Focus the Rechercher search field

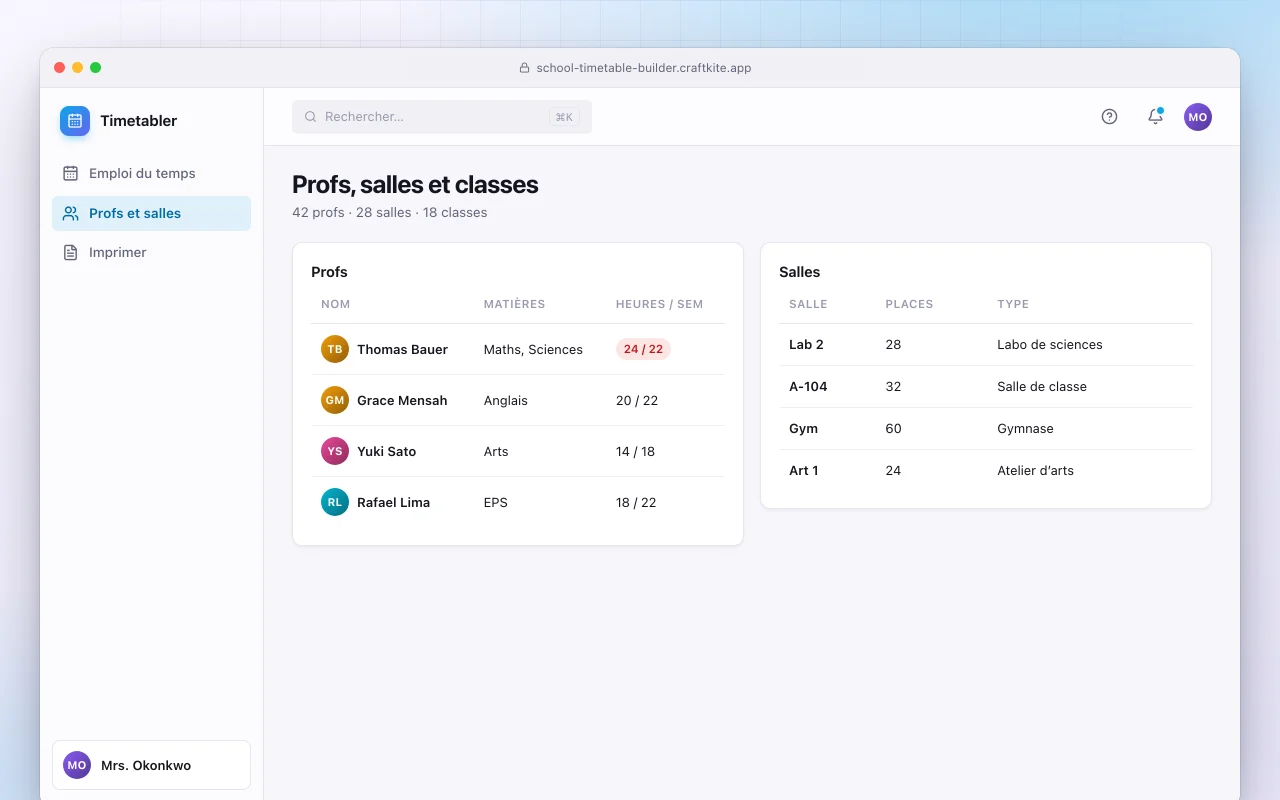pyautogui.click(x=442, y=117)
